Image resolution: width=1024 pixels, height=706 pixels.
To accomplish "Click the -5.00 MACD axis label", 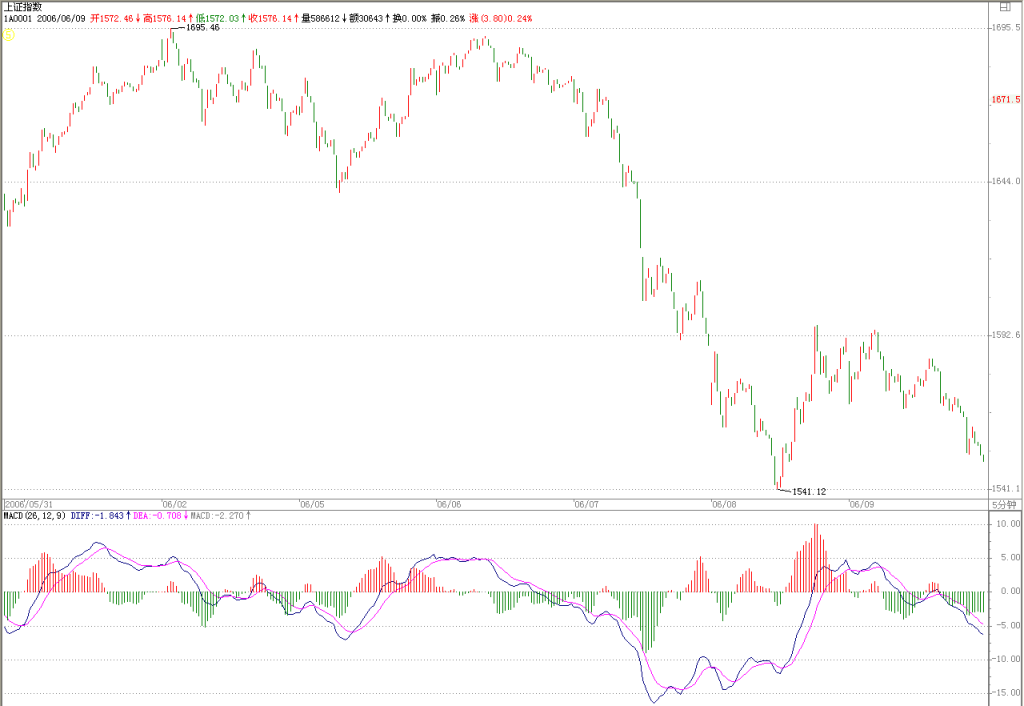I will [x=1009, y=625].
